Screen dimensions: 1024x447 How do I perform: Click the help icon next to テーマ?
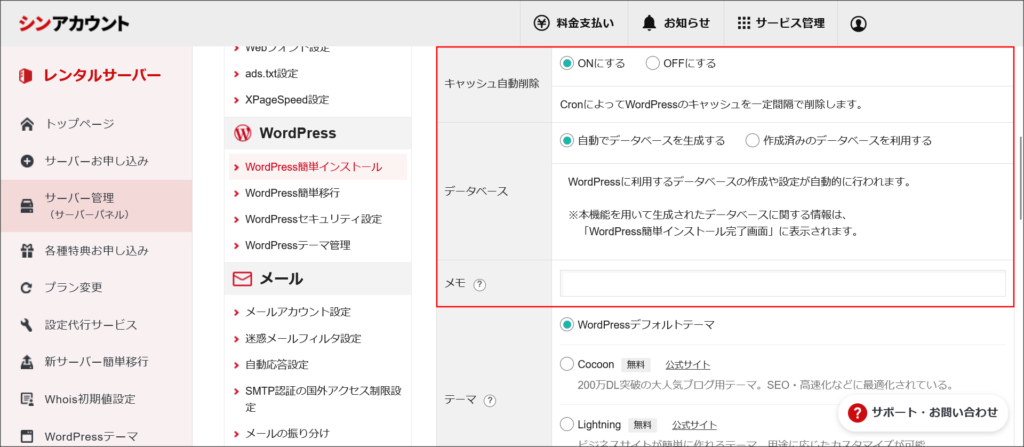point(489,401)
